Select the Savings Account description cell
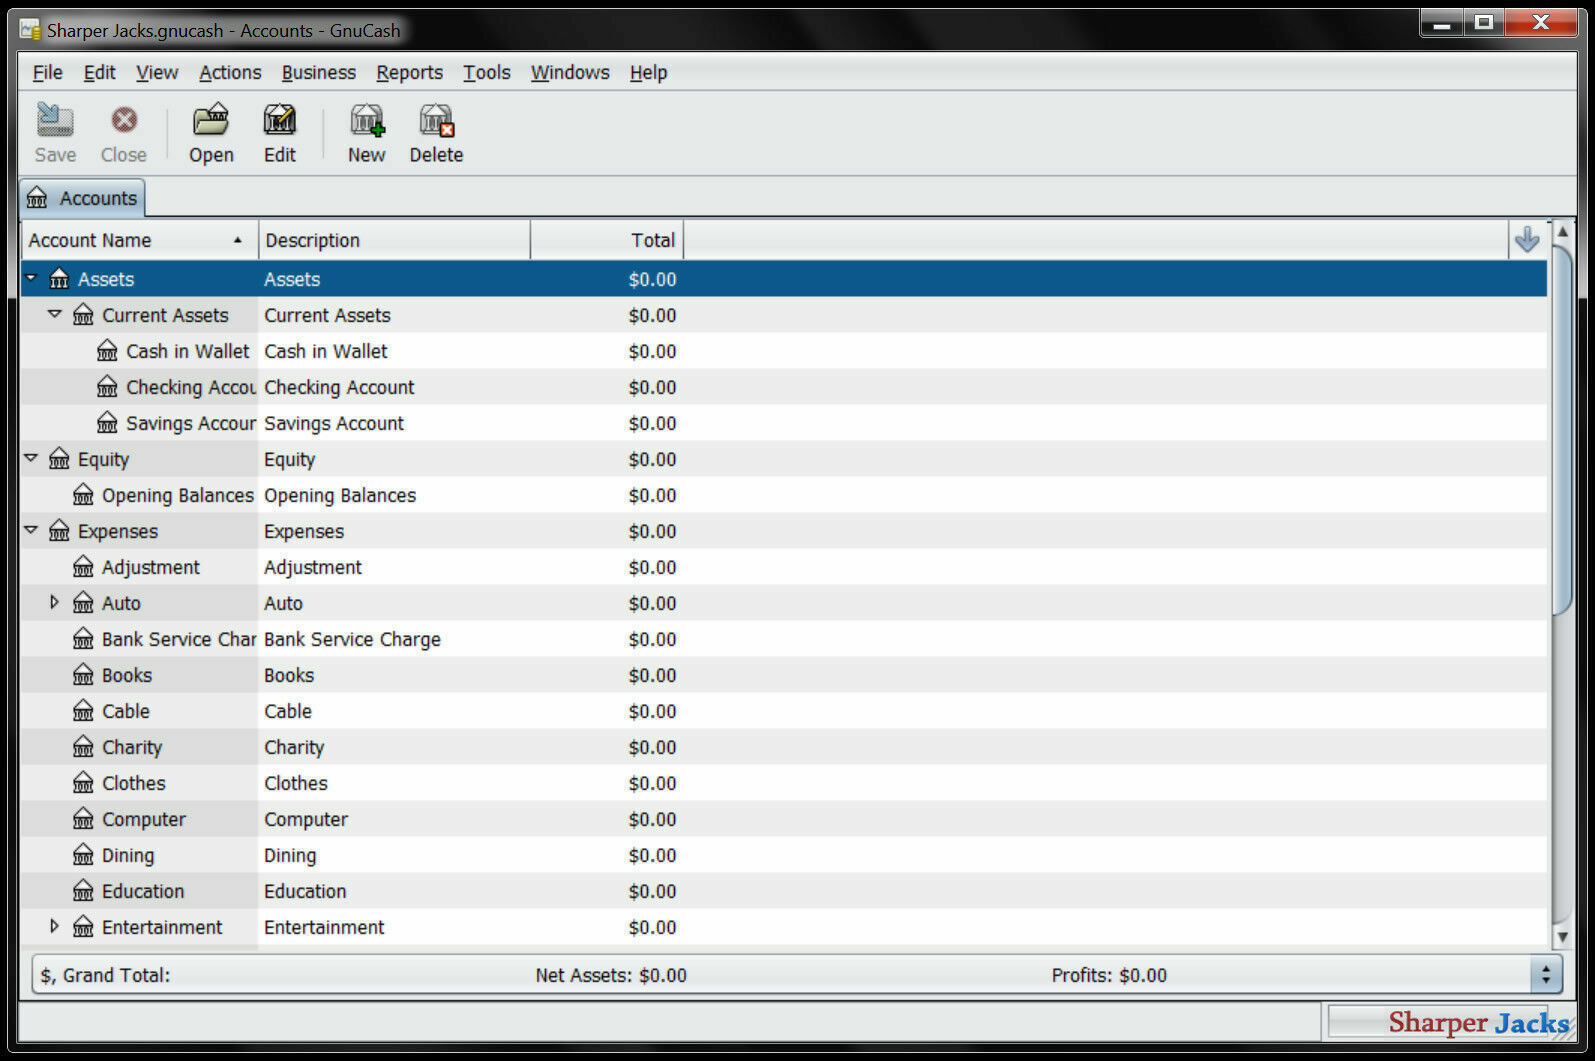Image resolution: width=1595 pixels, height=1061 pixels. [334, 423]
